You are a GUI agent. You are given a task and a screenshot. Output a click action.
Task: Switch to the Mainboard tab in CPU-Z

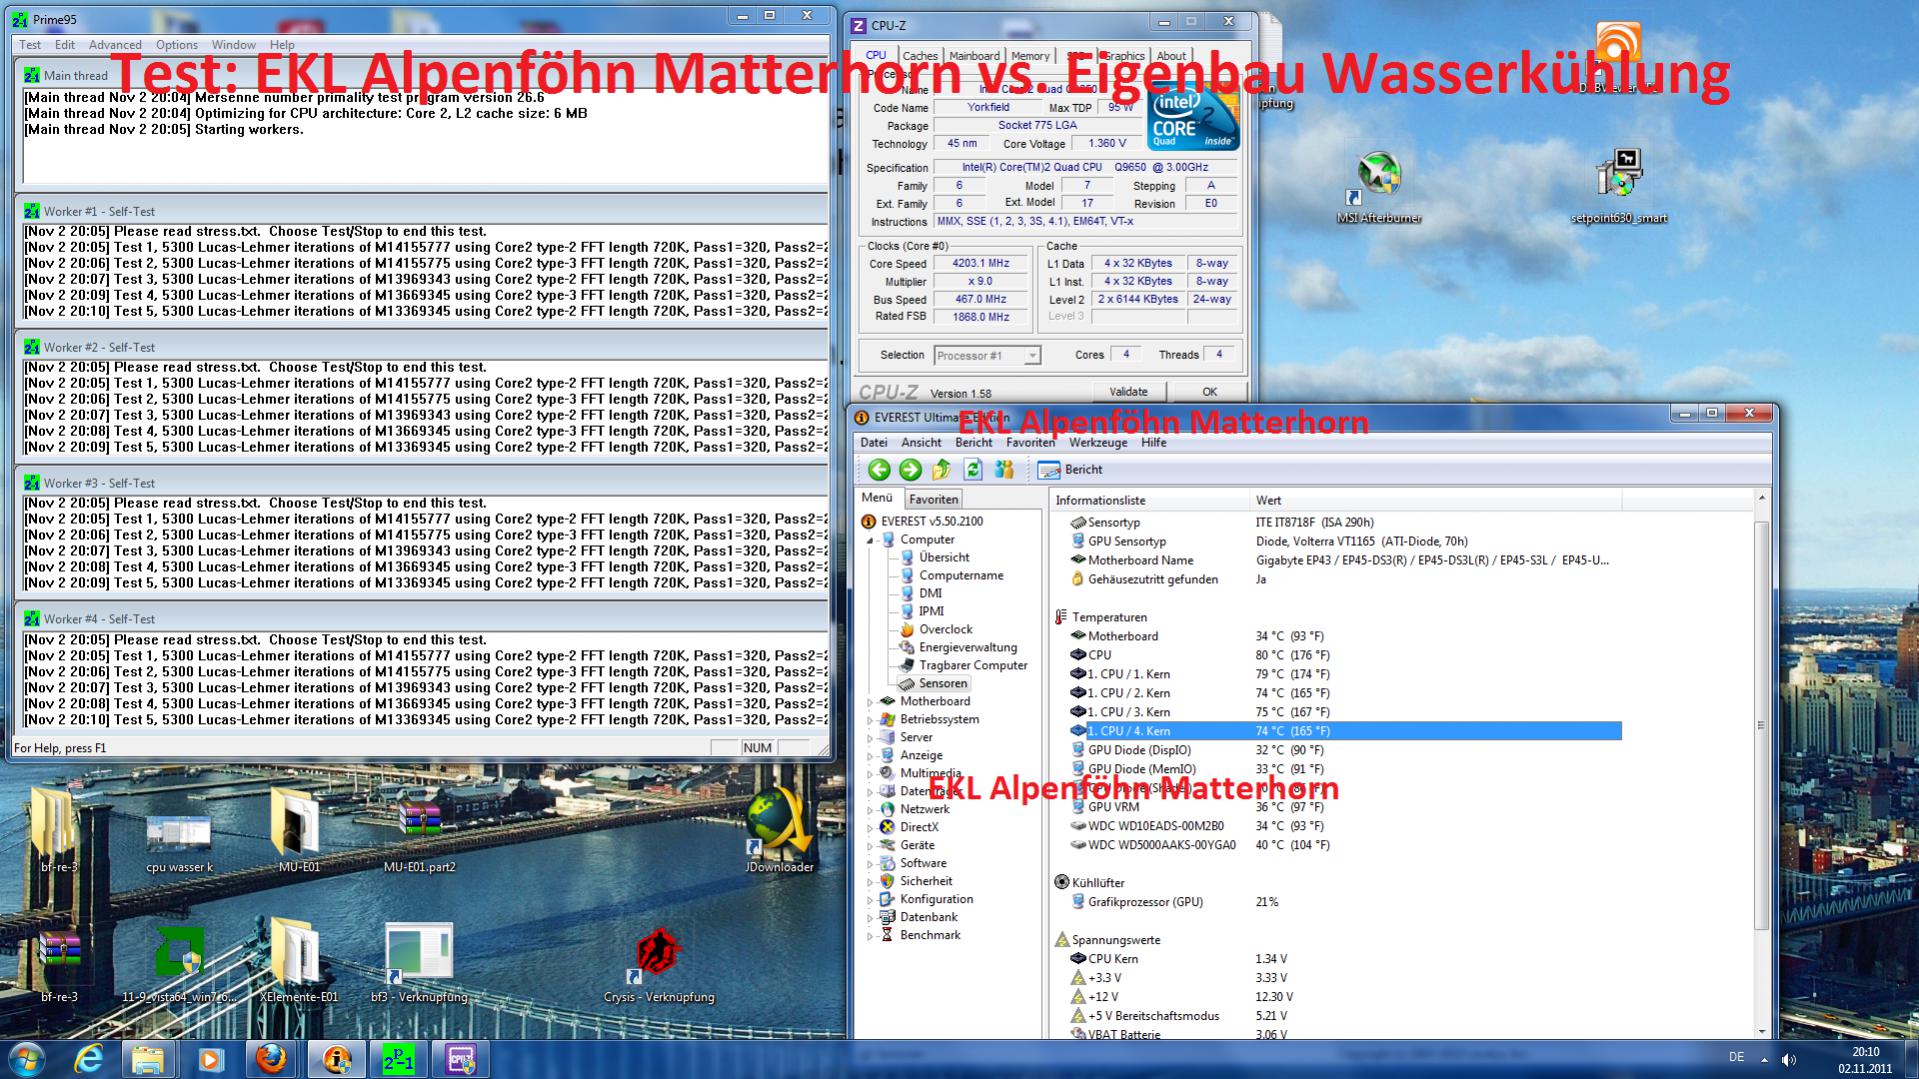974,56
